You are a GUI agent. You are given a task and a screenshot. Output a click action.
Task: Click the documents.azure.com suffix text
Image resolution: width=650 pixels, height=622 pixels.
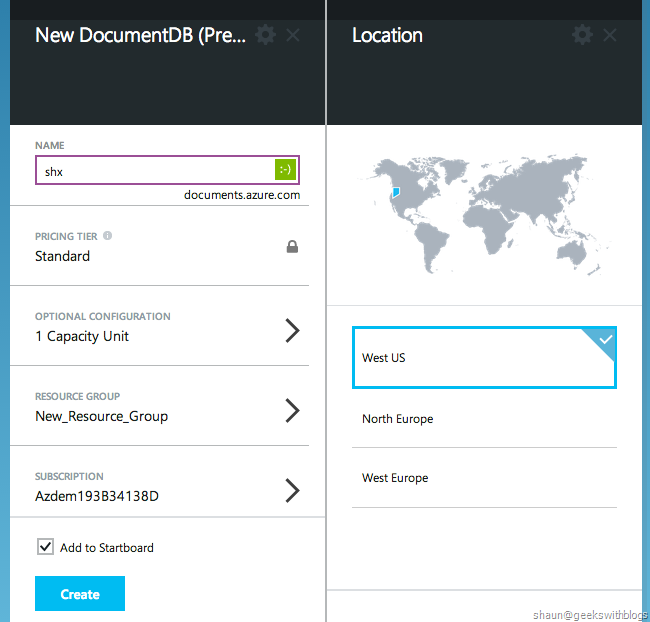[x=242, y=195]
